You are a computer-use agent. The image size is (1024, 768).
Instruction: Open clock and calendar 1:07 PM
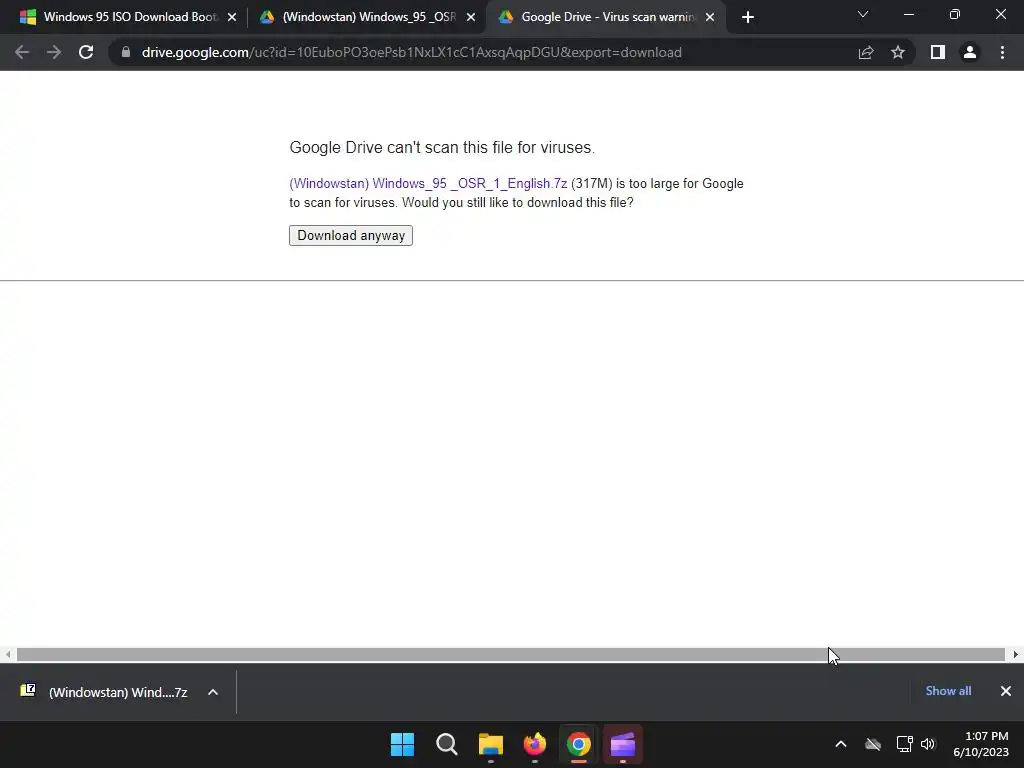pos(981,744)
